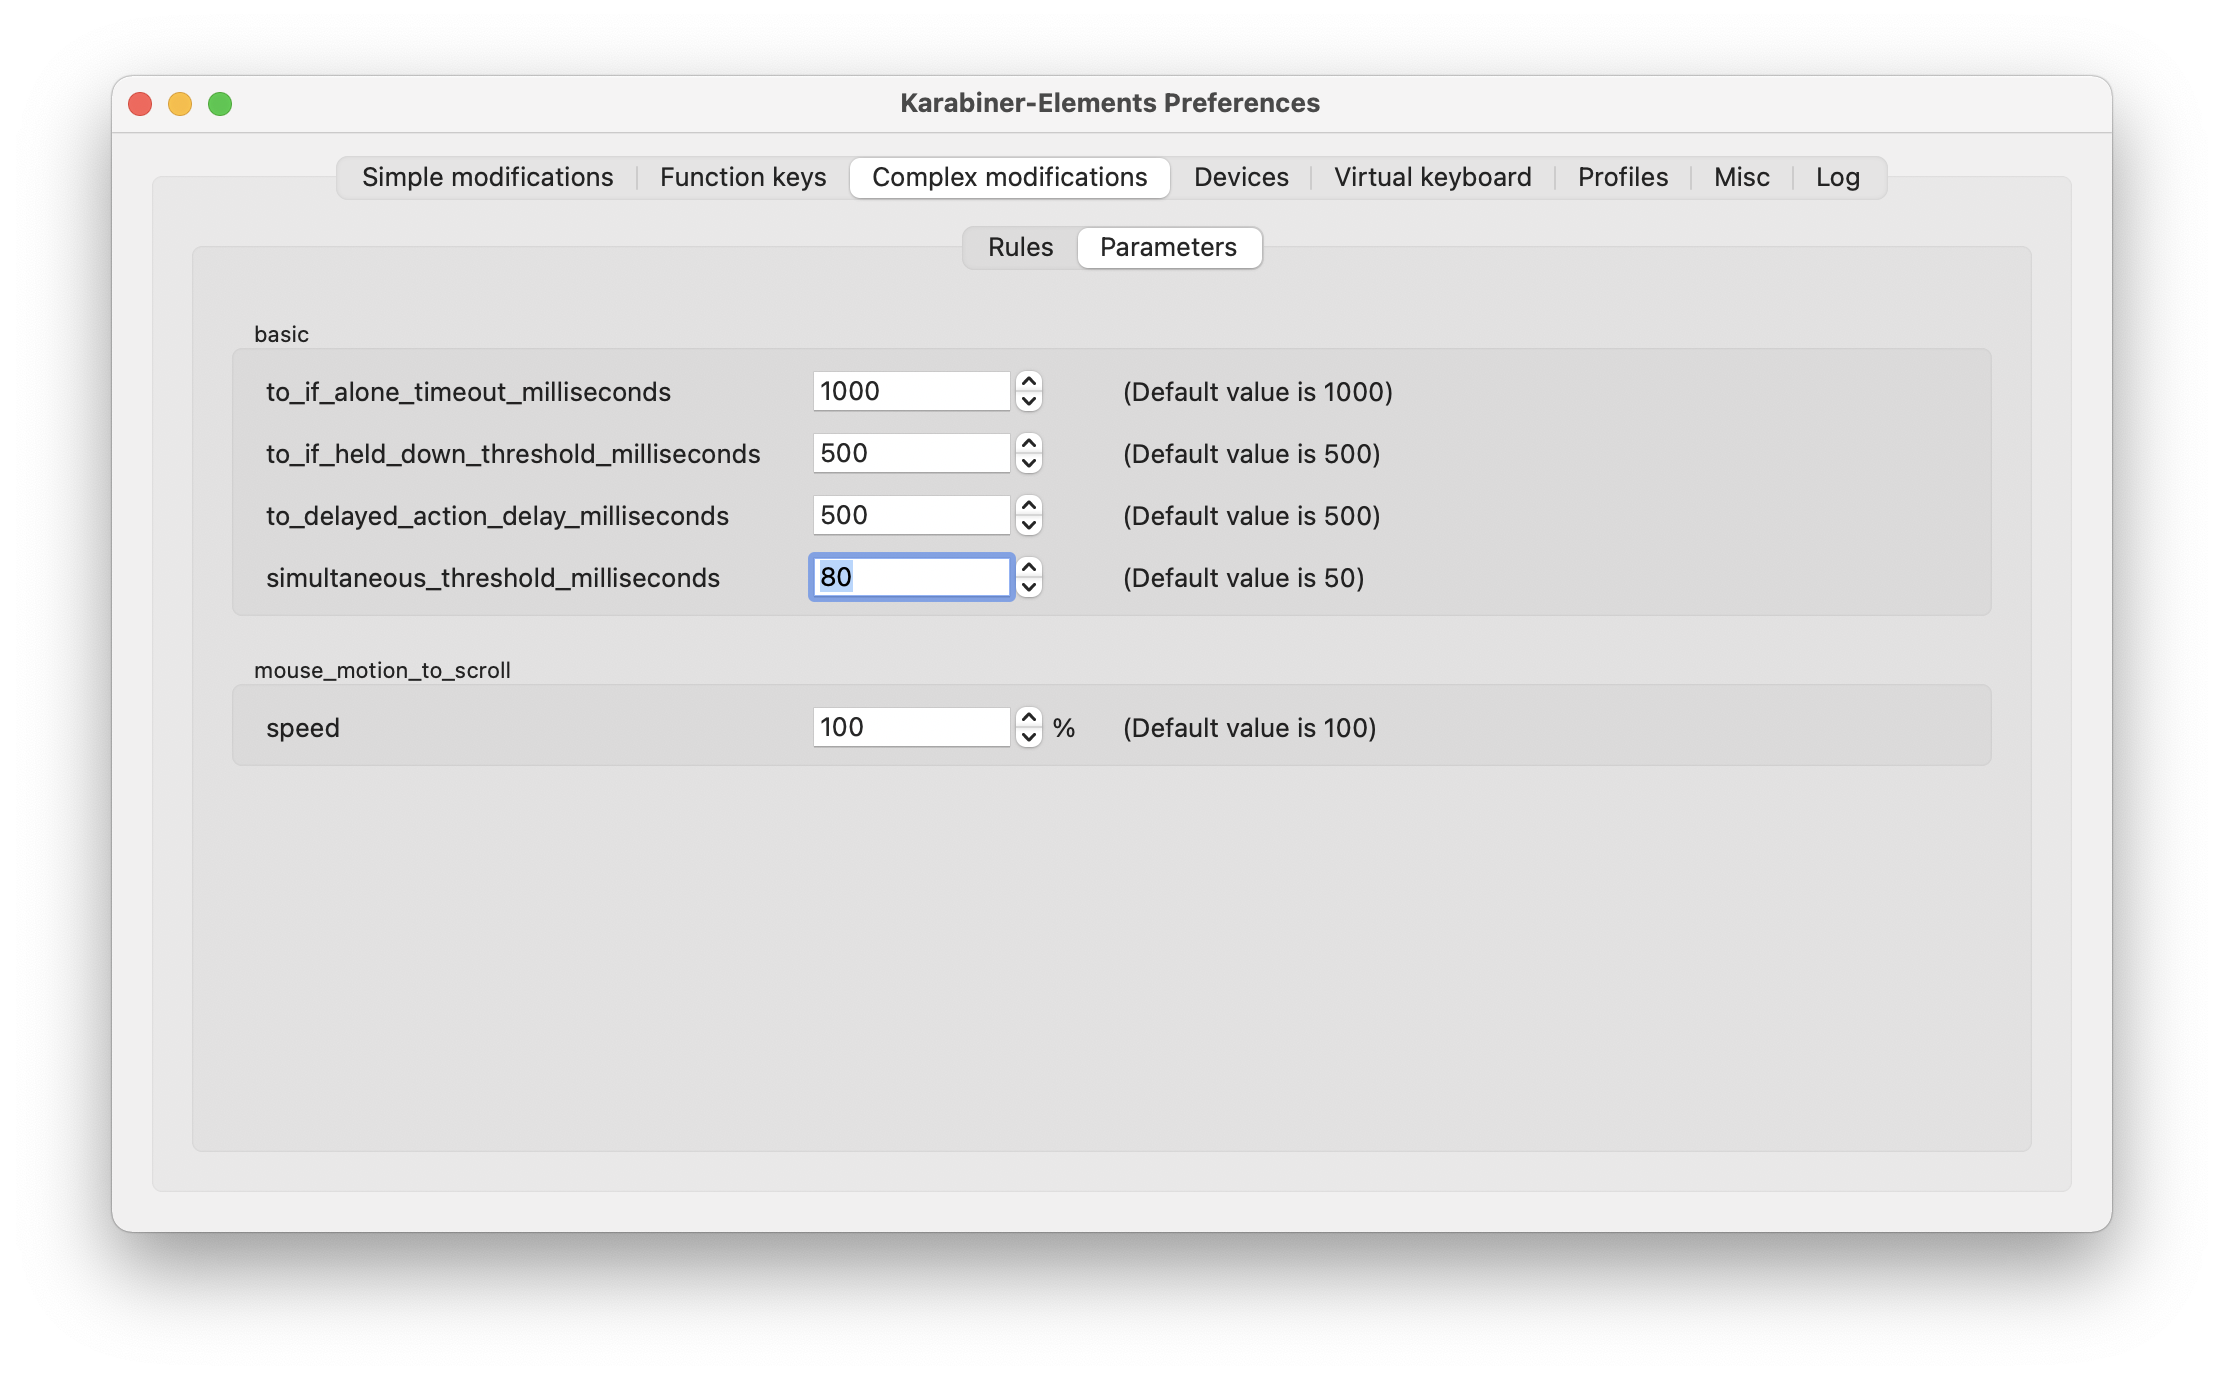Switch to Simple modifications tab
This screenshot has width=2224, height=1380.
coord(487,177)
